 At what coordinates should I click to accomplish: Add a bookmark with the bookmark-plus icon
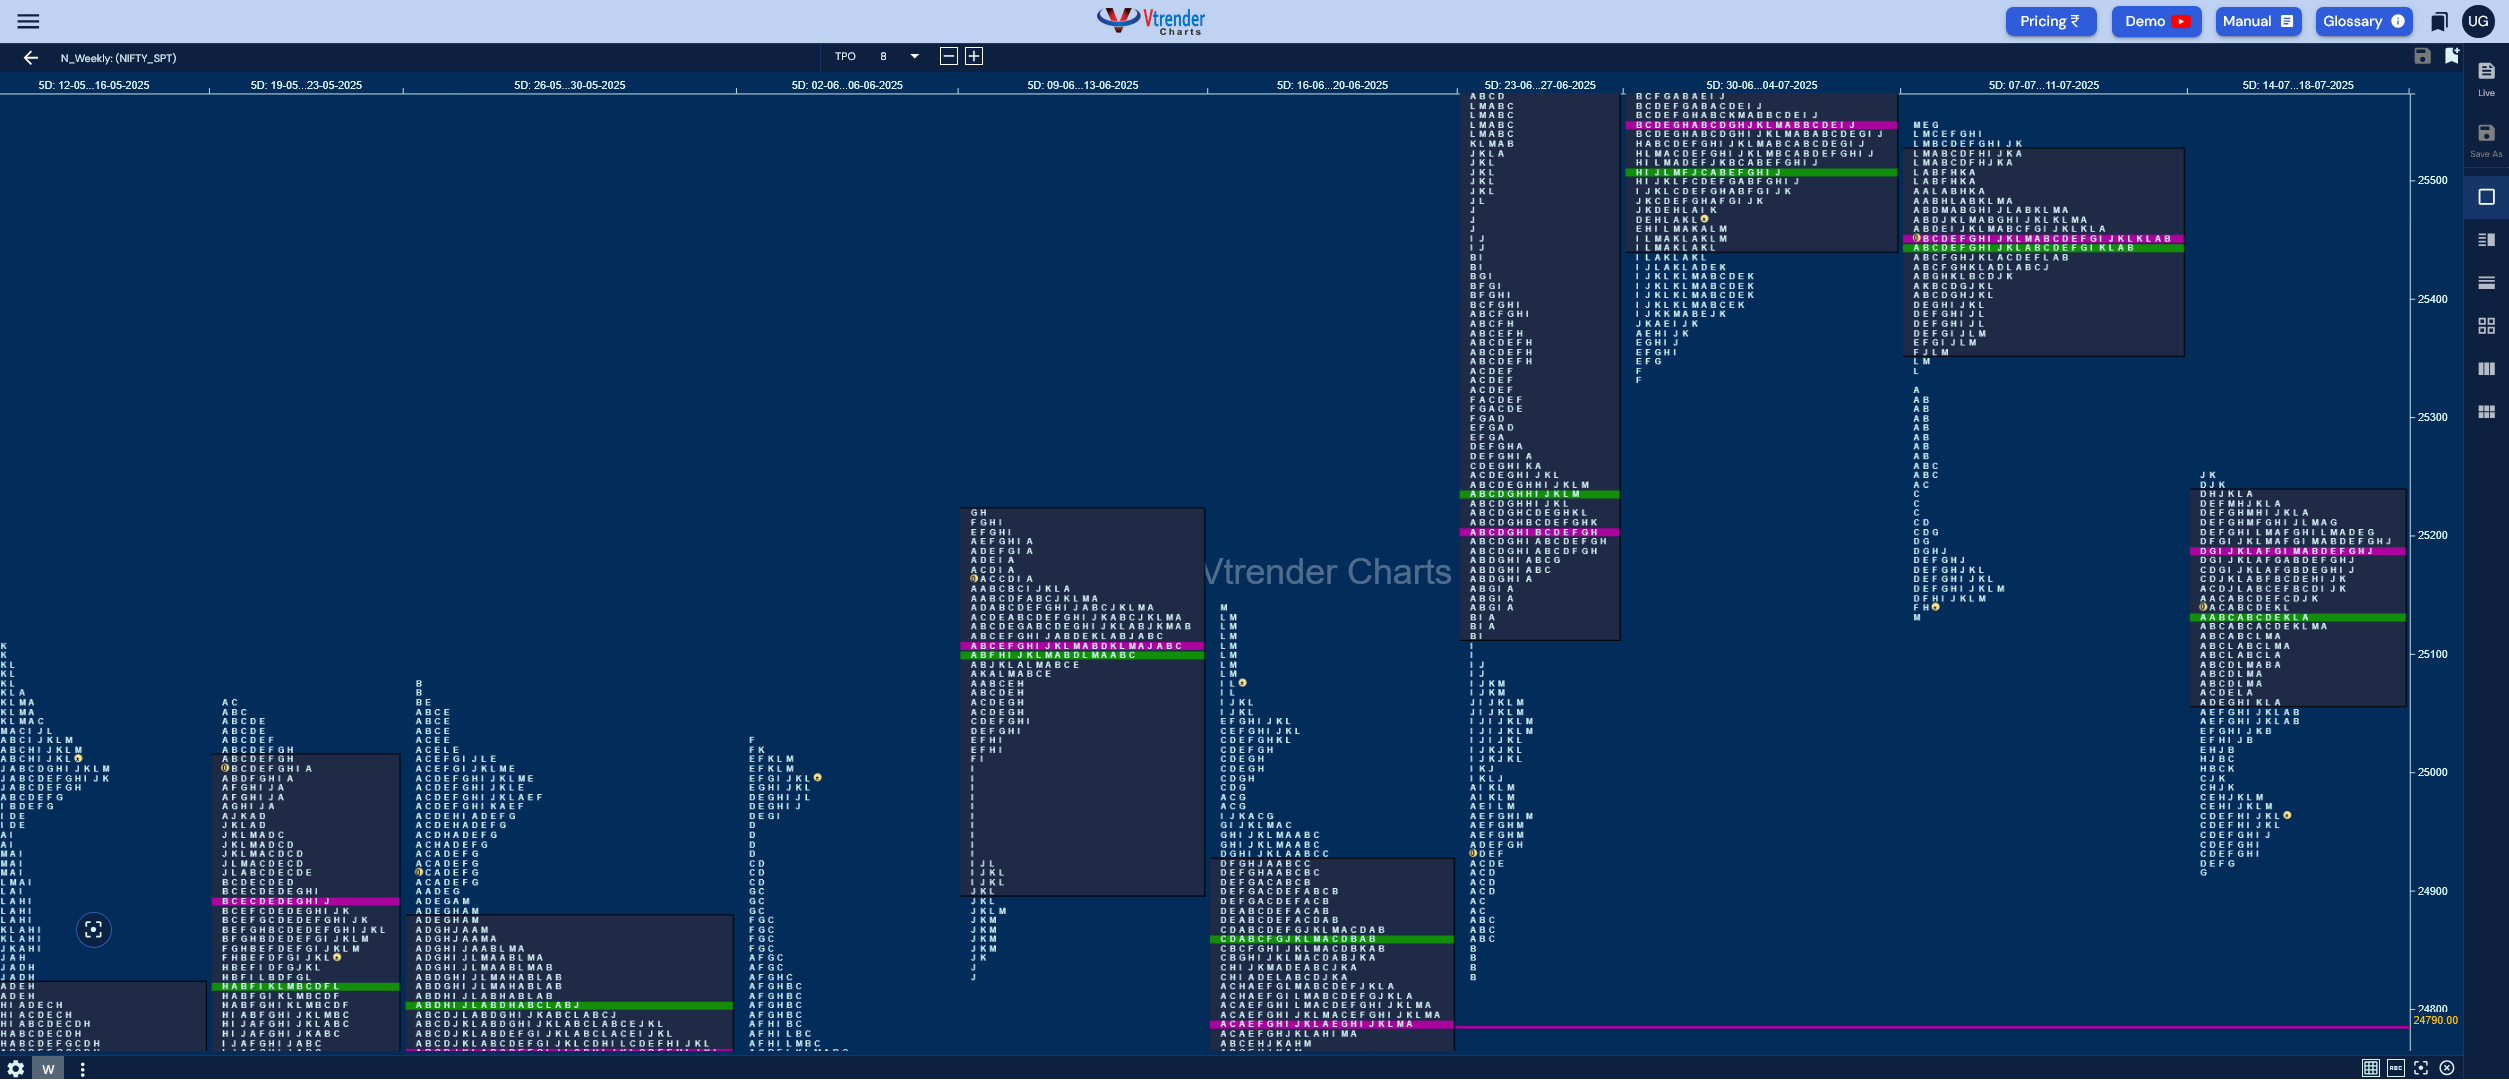2451,56
